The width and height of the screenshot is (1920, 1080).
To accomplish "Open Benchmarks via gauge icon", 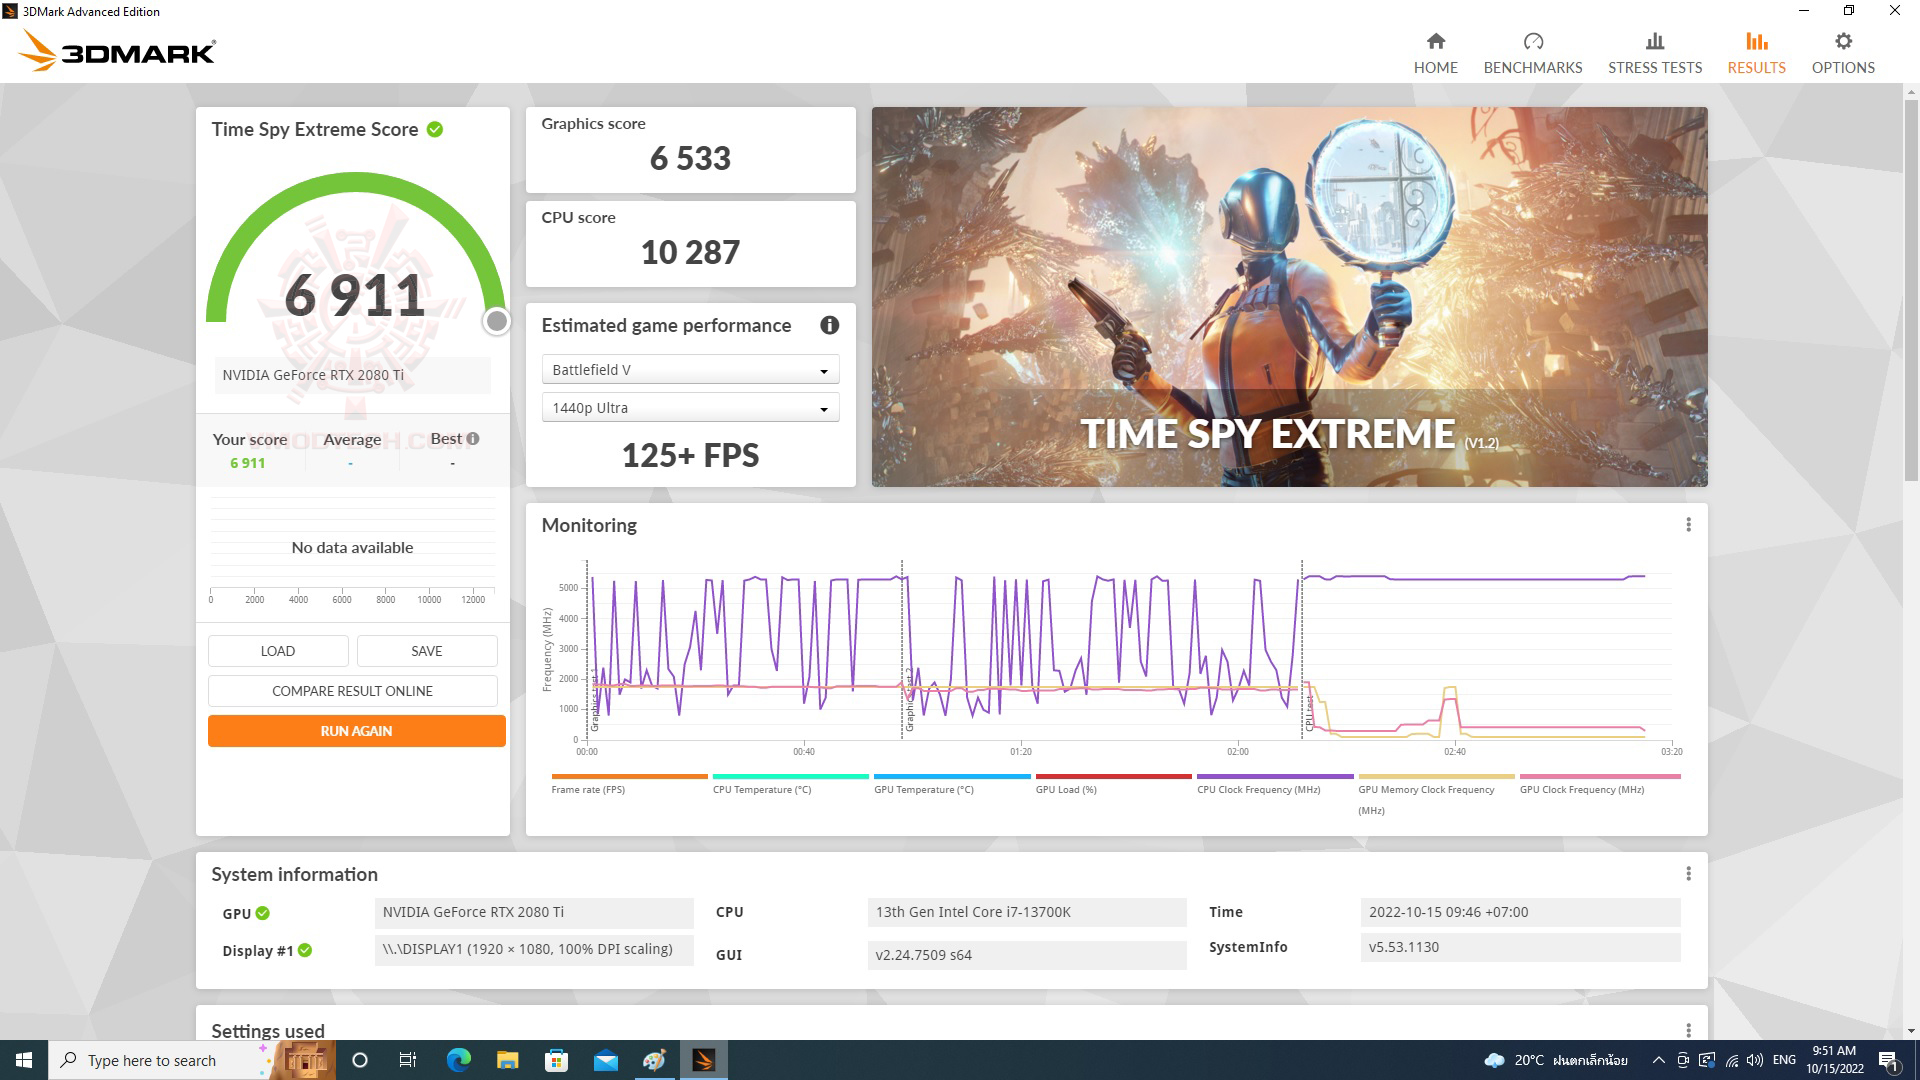I will pos(1532,41).
